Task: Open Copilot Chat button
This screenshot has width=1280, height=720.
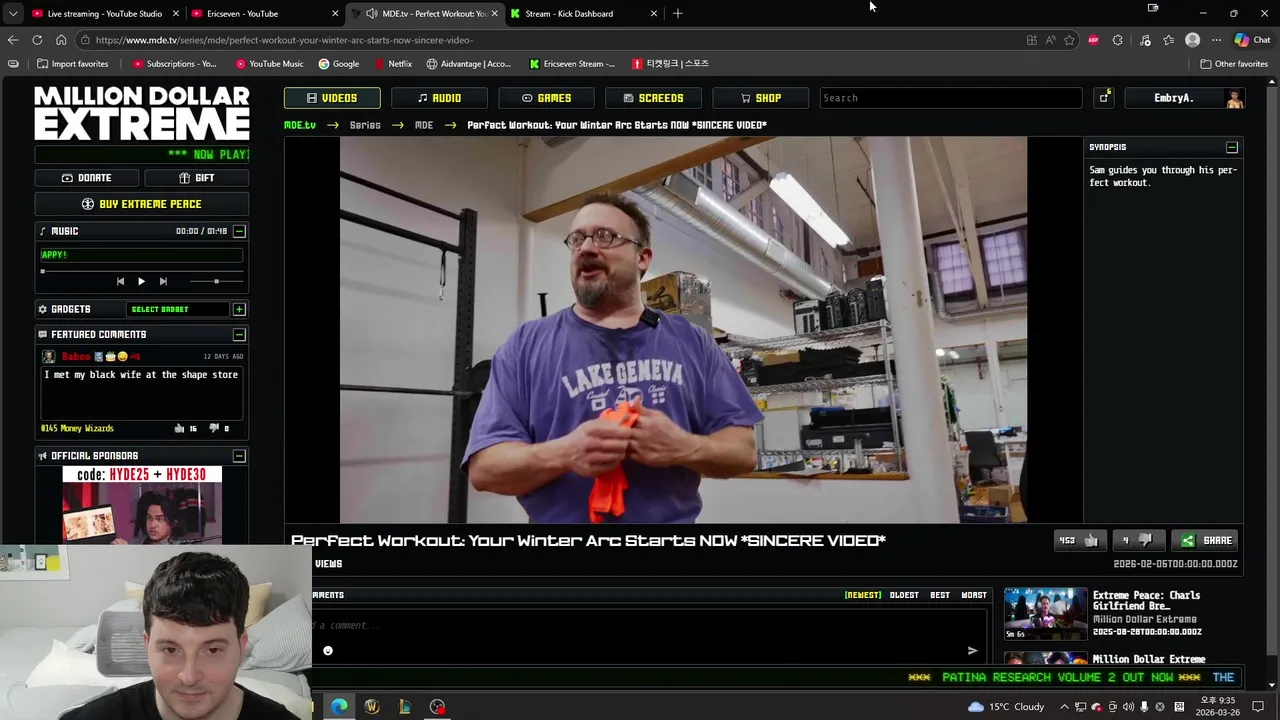Action: [x=1252, y=40]
